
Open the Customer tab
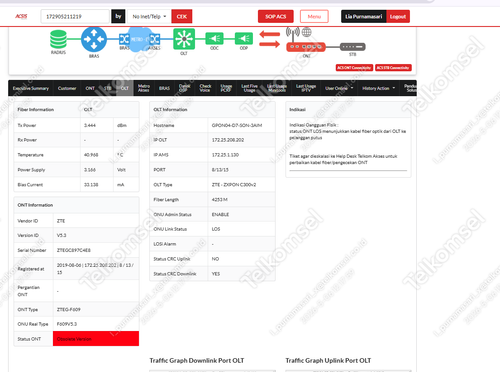pos(67,88)
